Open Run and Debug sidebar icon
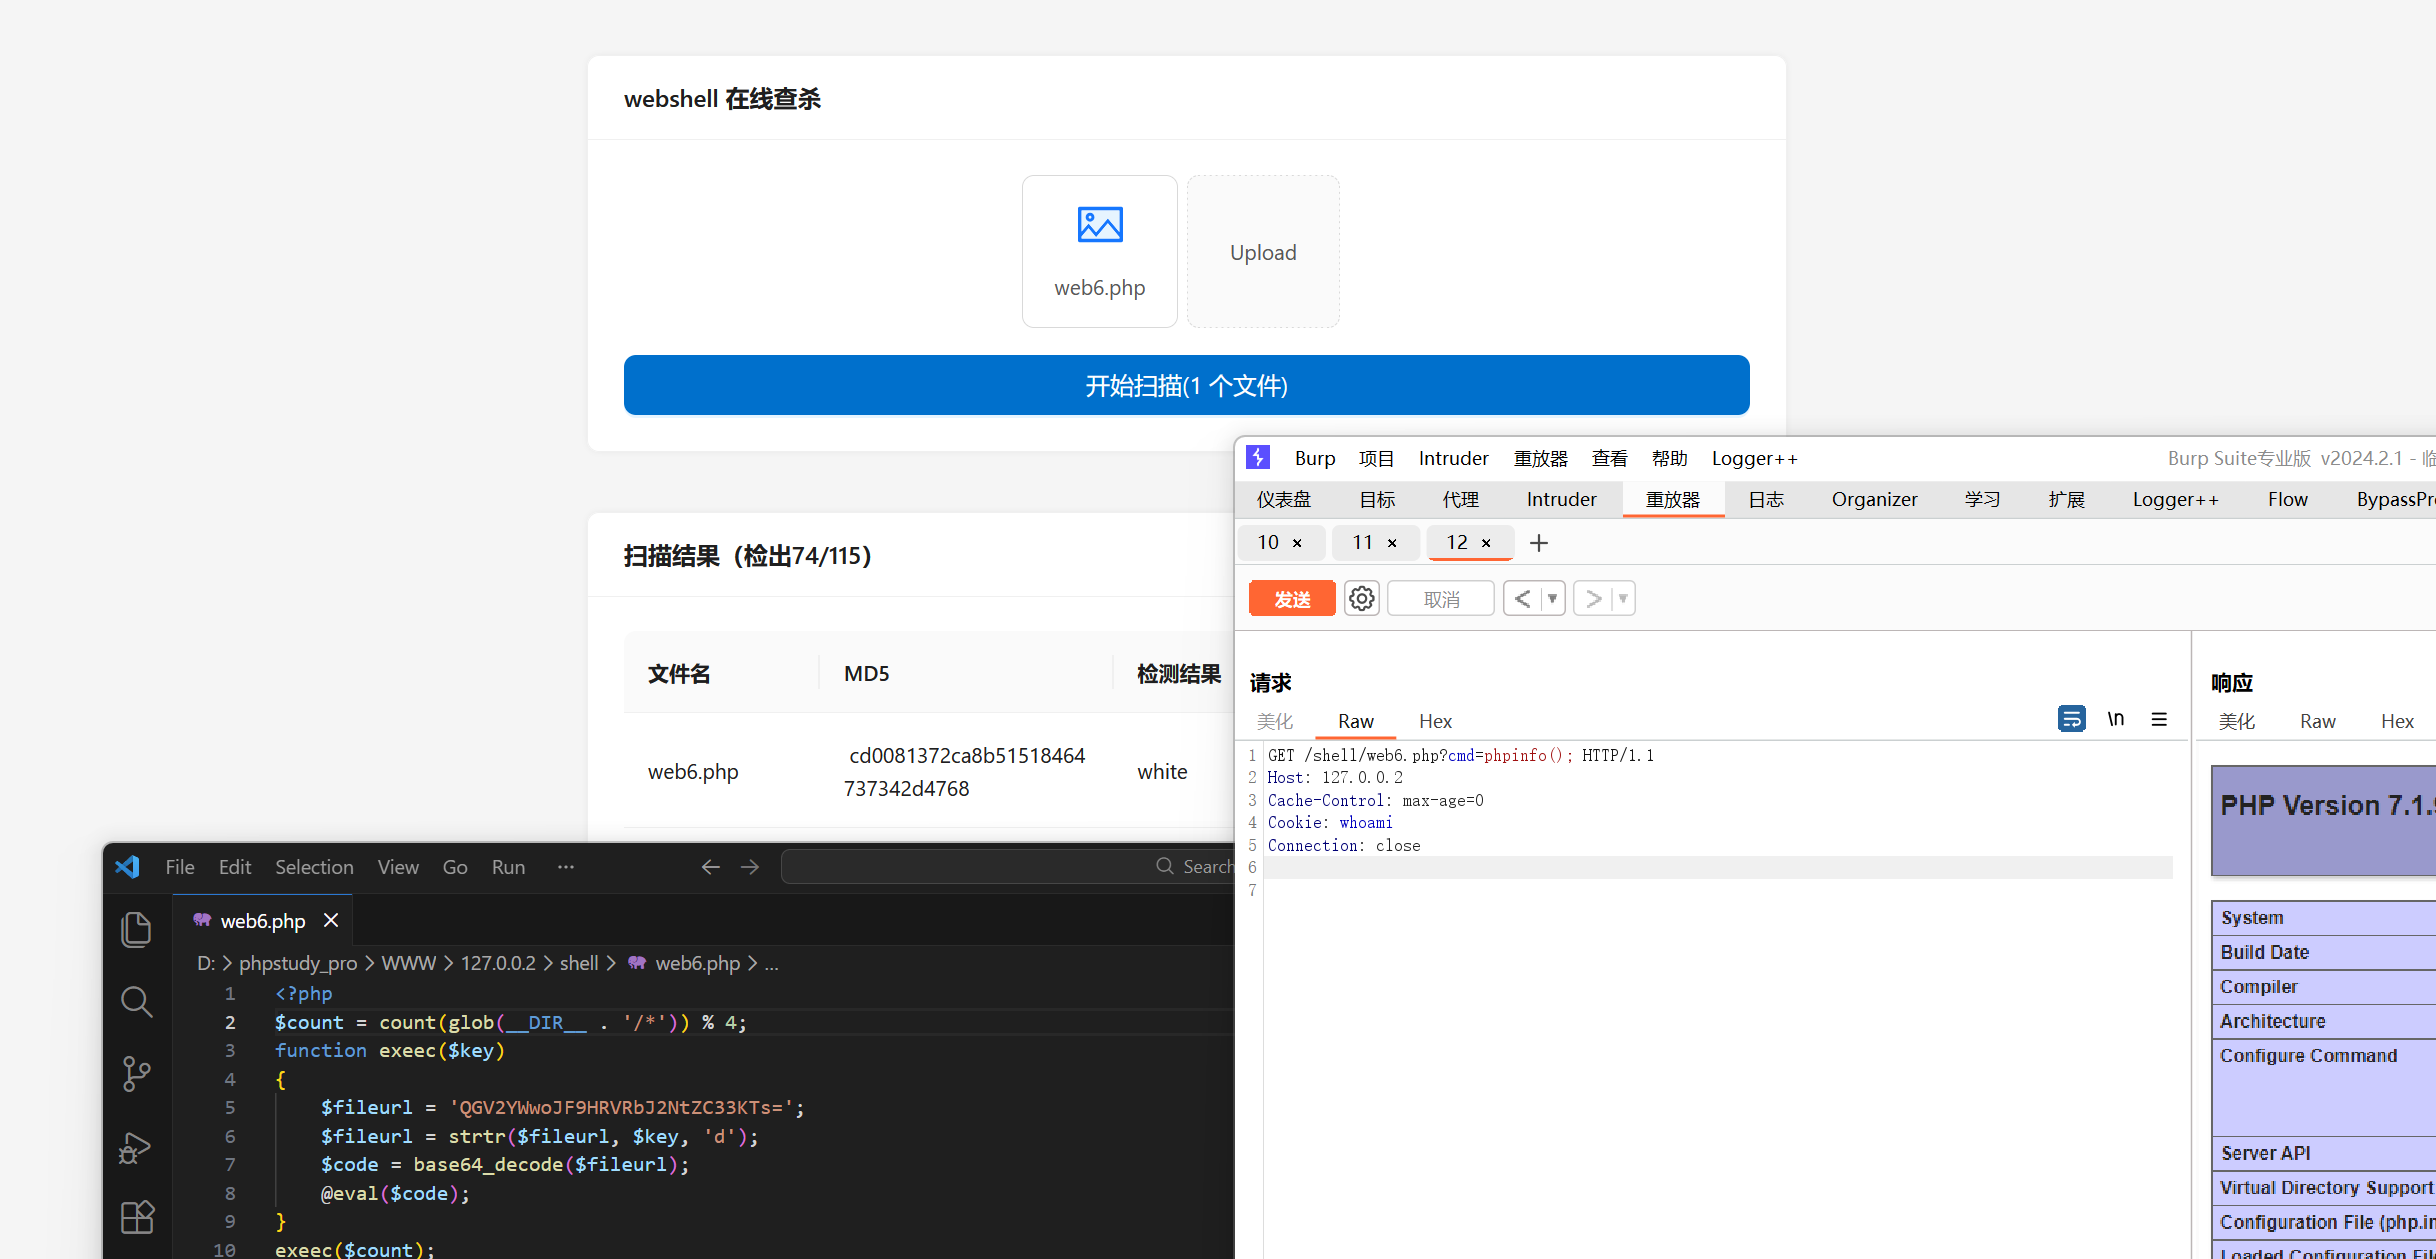Image resolution: width=2436 pixels, height=1259 pixels. tap(136, 1147)
